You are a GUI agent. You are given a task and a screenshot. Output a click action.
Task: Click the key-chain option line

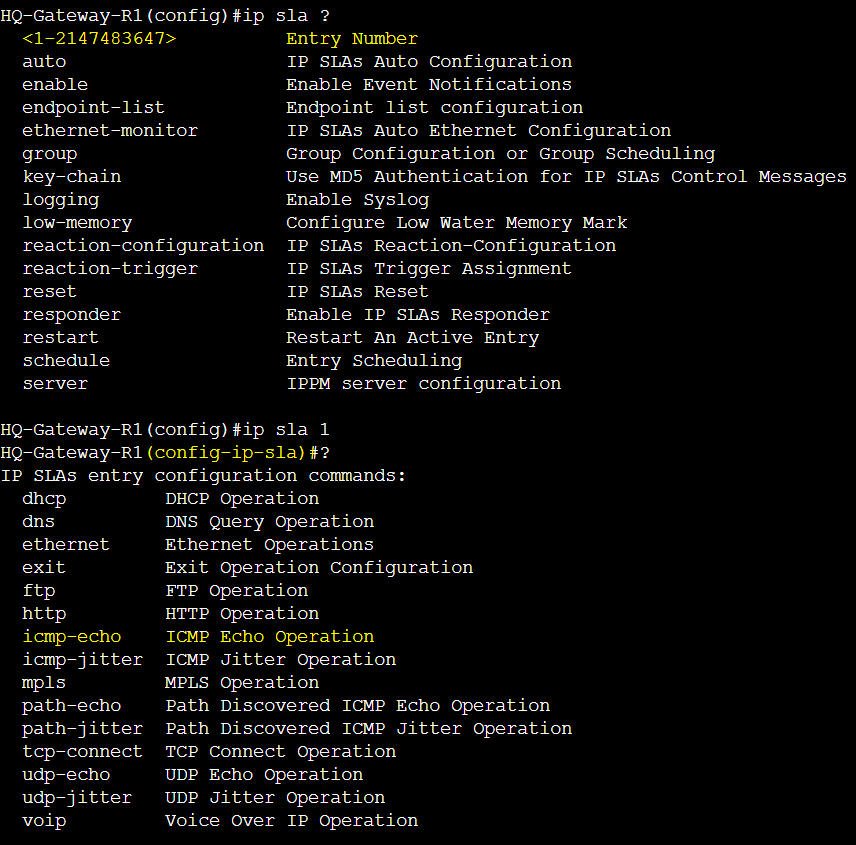click(434, 177)
